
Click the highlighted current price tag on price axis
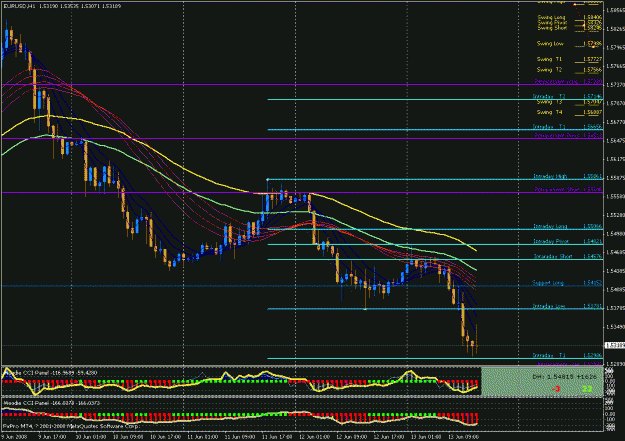615,345
